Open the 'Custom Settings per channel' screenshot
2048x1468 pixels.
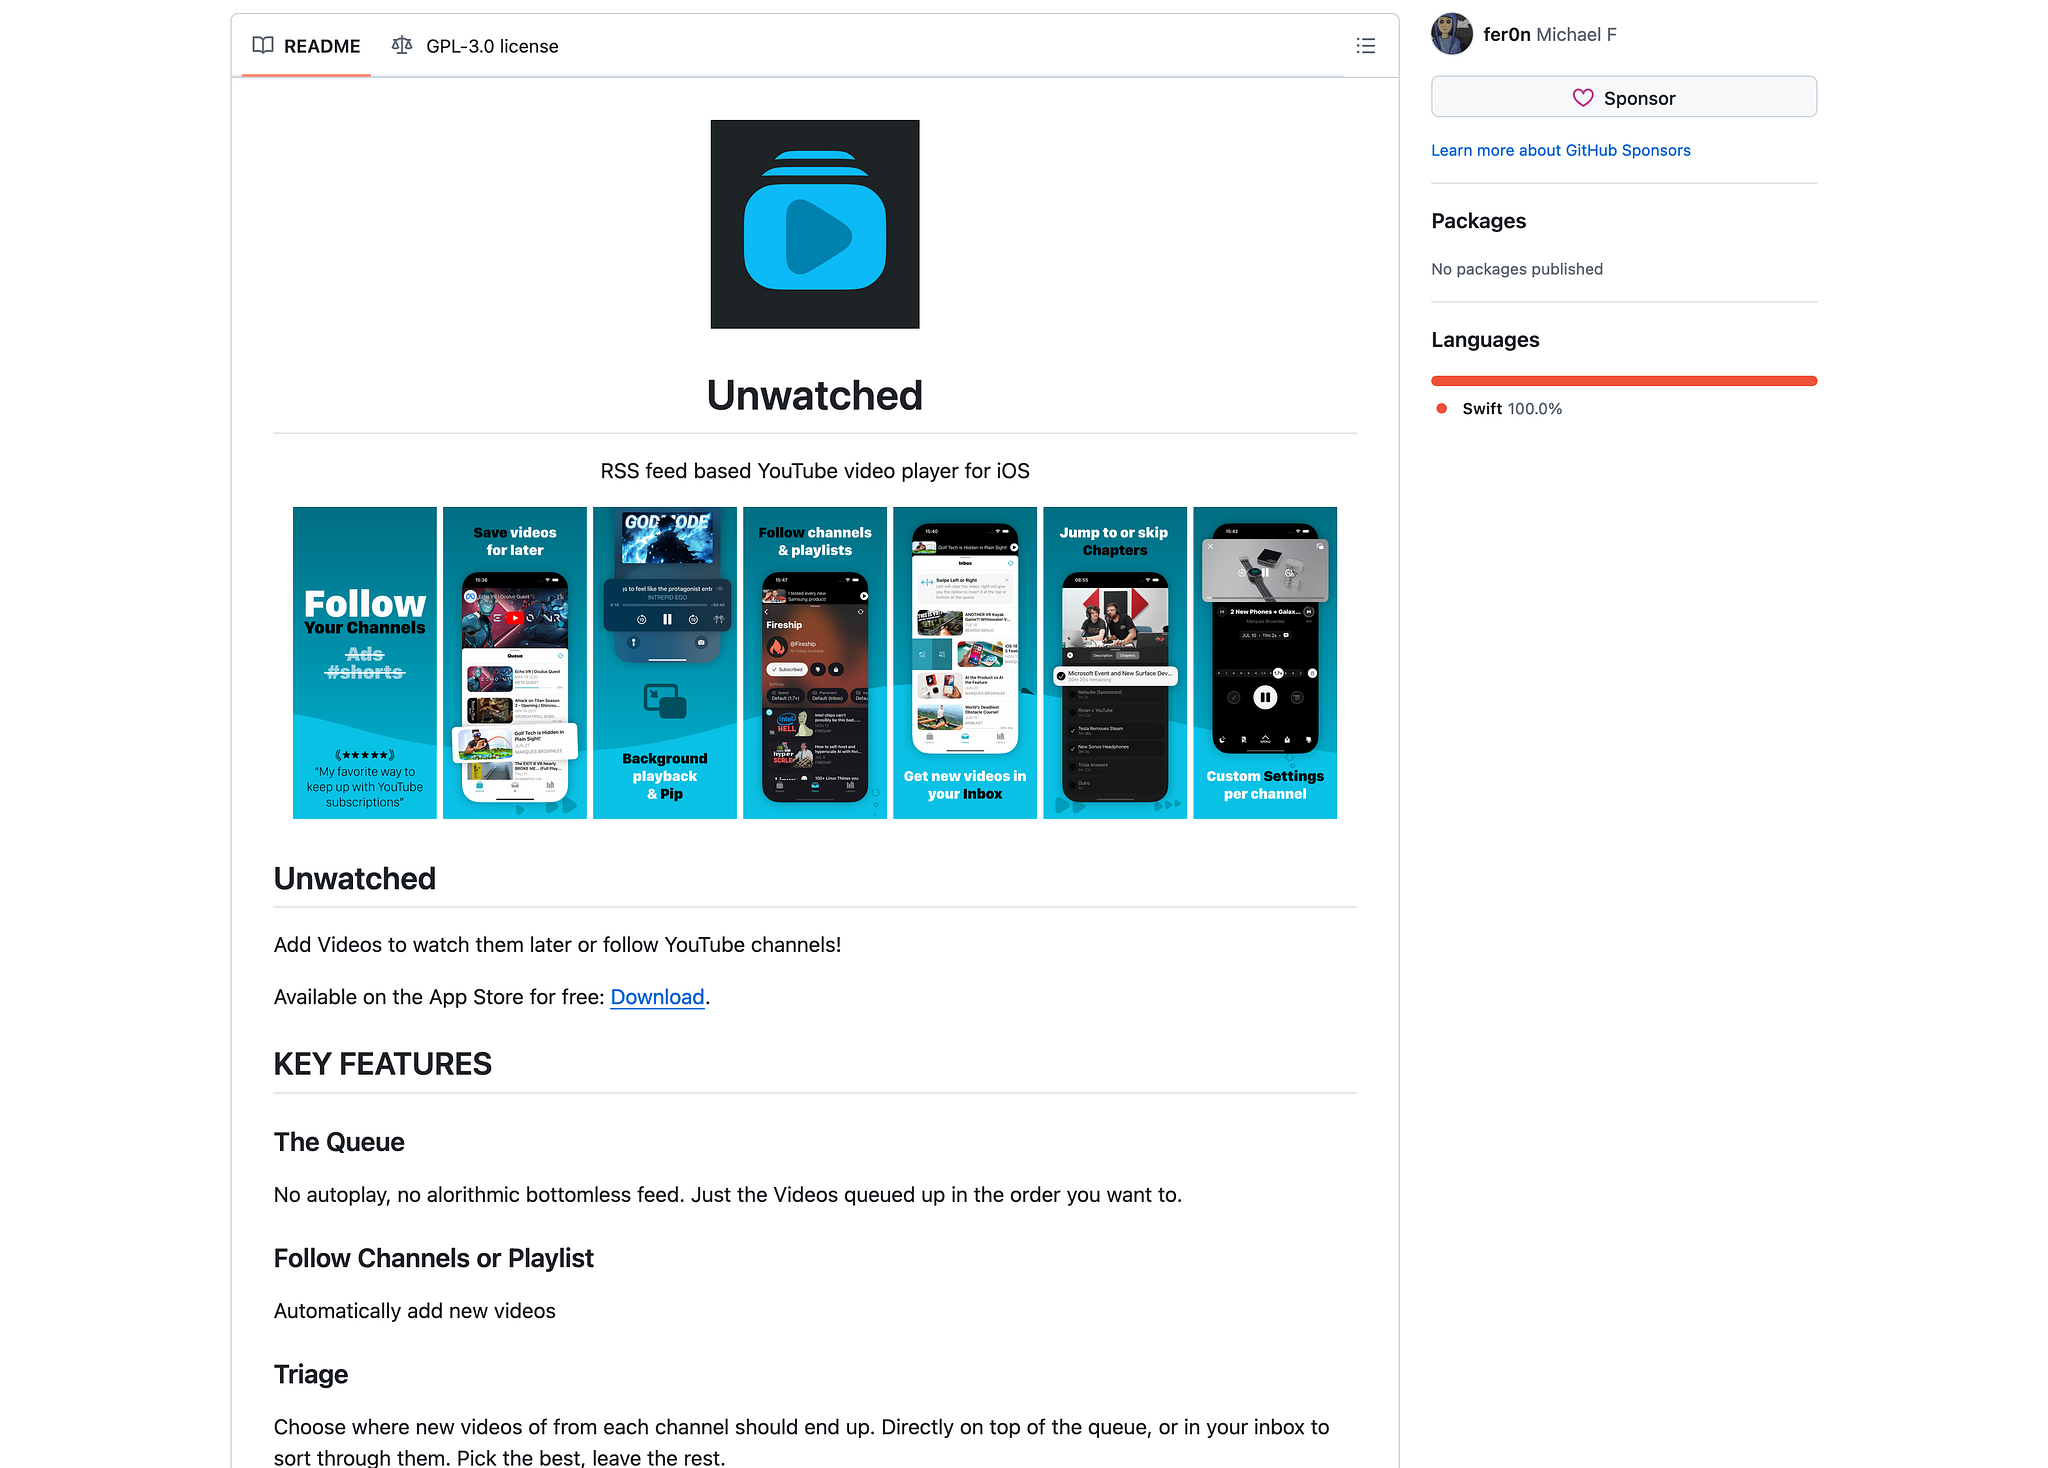coord(1265,663)
